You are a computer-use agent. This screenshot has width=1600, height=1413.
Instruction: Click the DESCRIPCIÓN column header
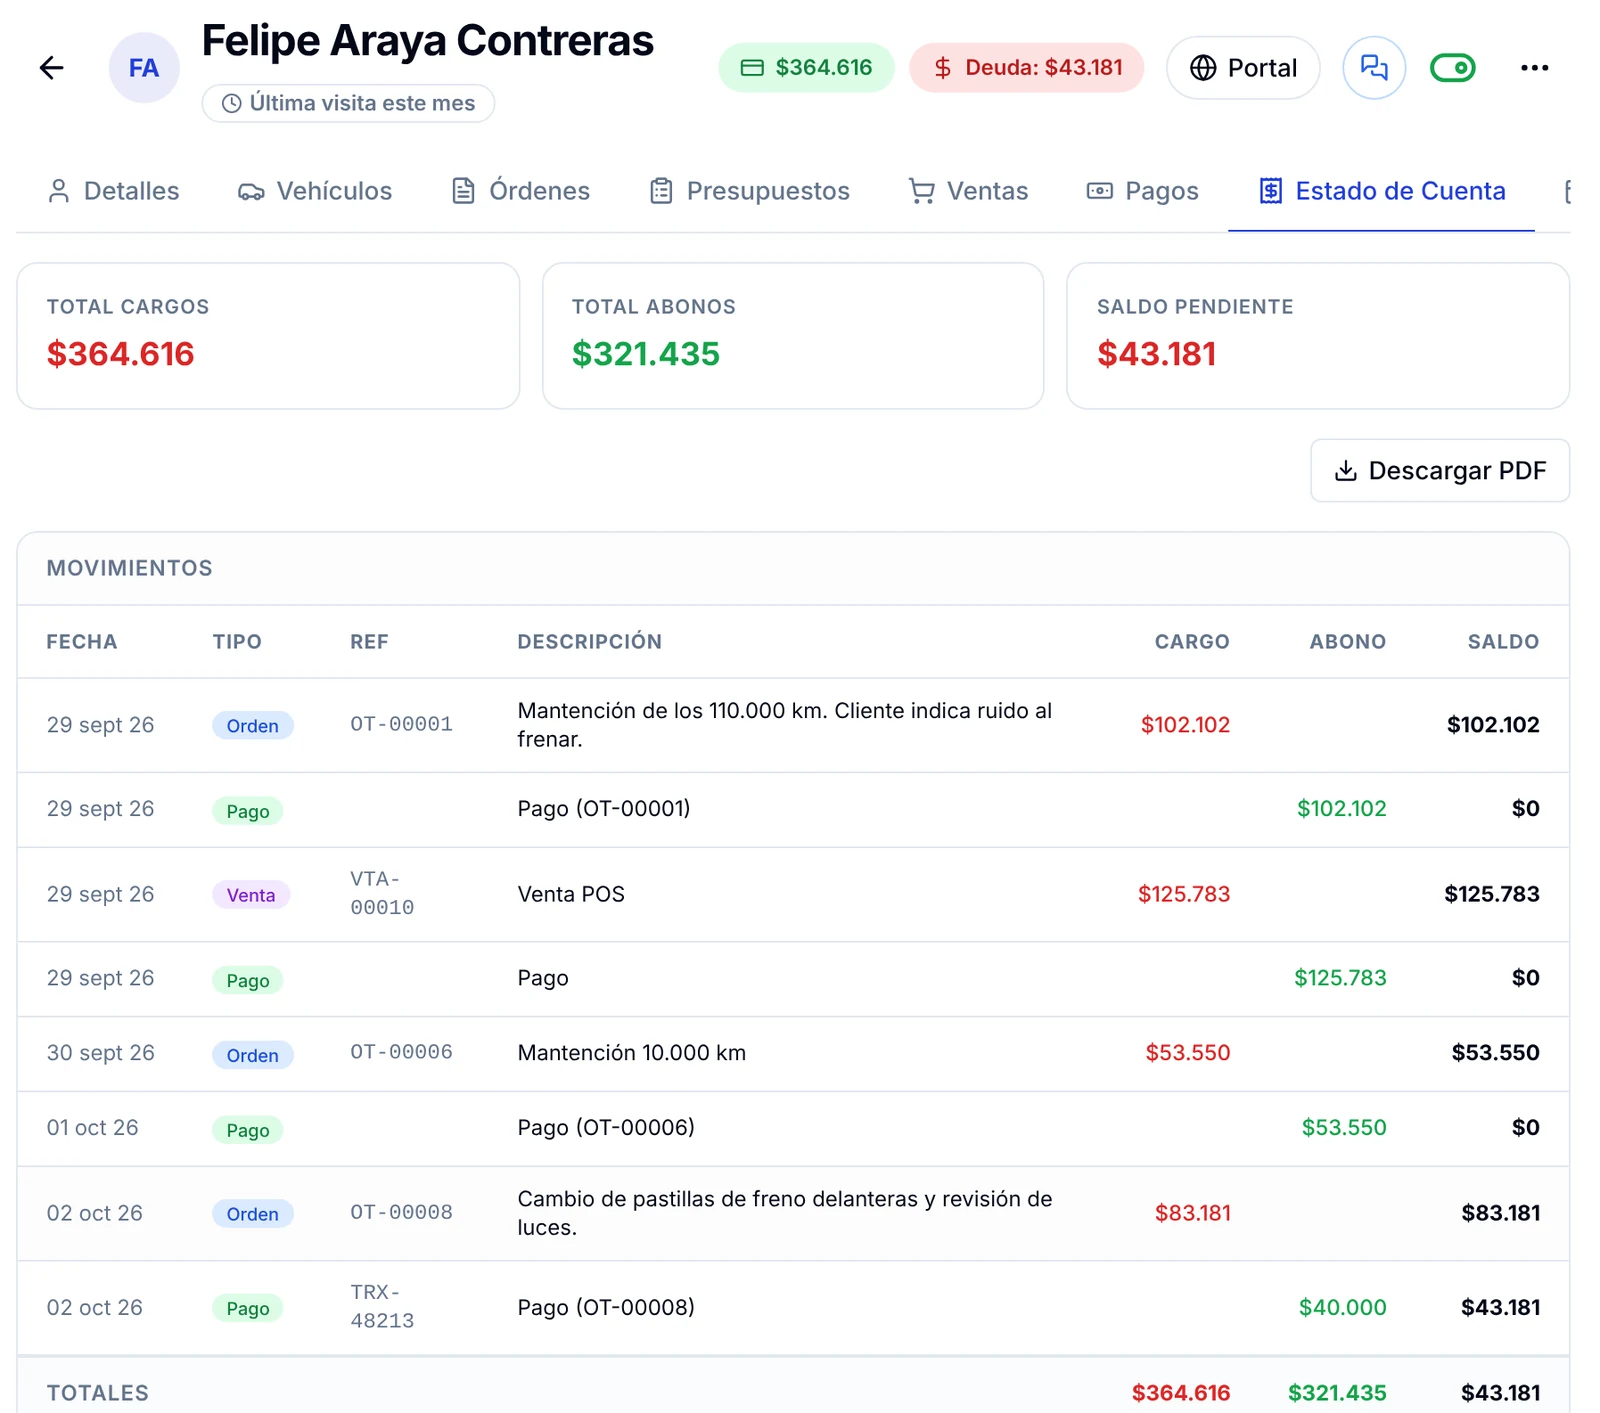pos(590,642)
